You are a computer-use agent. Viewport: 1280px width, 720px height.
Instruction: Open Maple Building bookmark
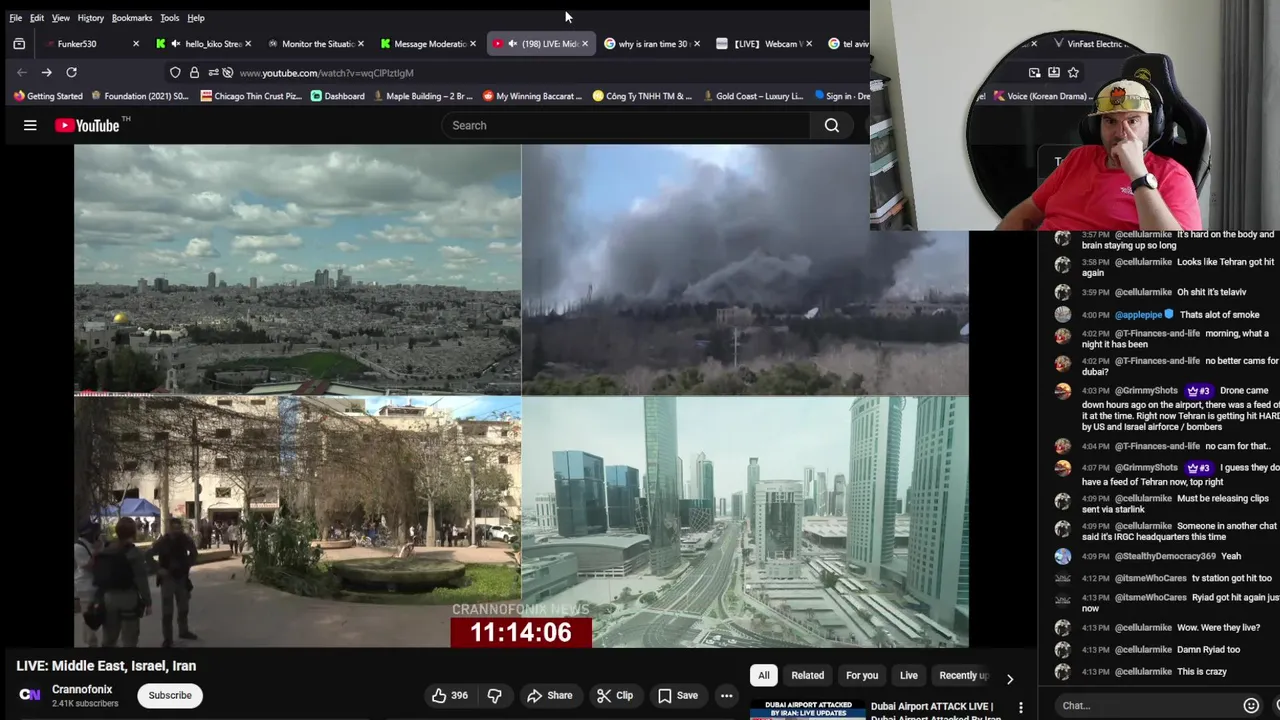tap(423, 96)
